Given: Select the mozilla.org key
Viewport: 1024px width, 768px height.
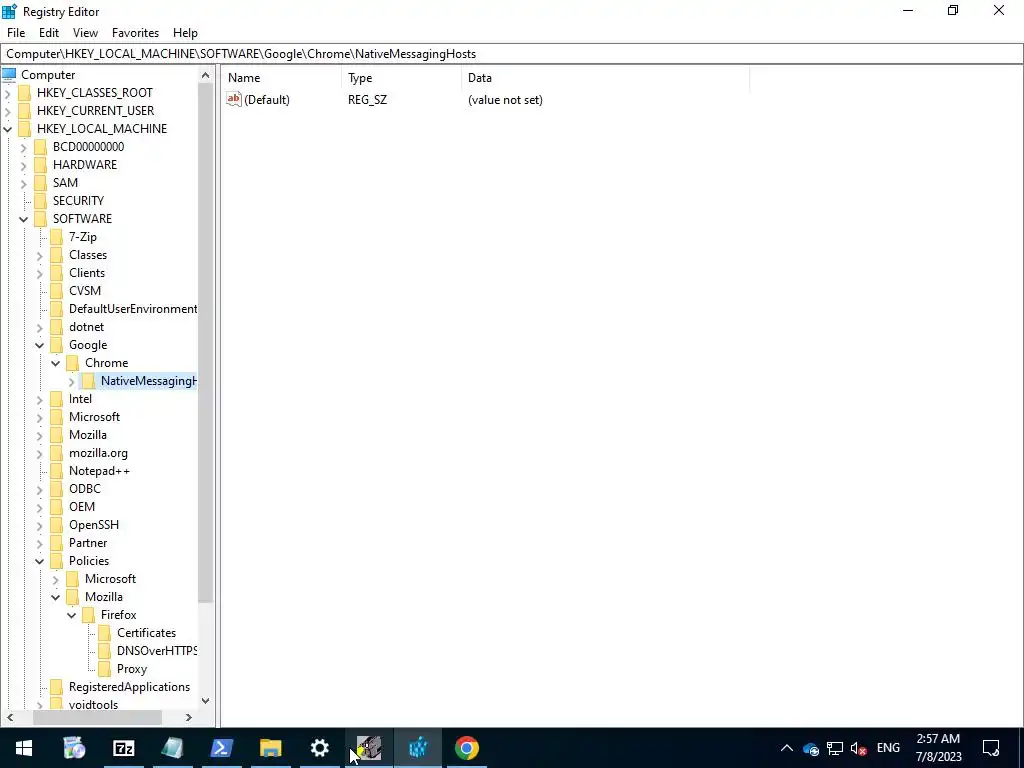Looking at the screenshot, I should coord(98,453).
